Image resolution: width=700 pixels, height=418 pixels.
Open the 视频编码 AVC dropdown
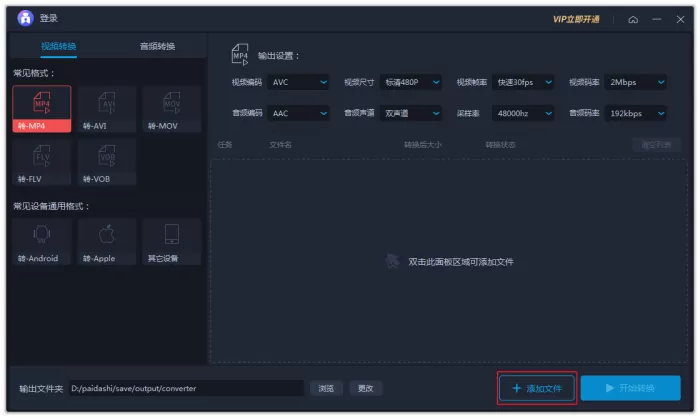298,82
